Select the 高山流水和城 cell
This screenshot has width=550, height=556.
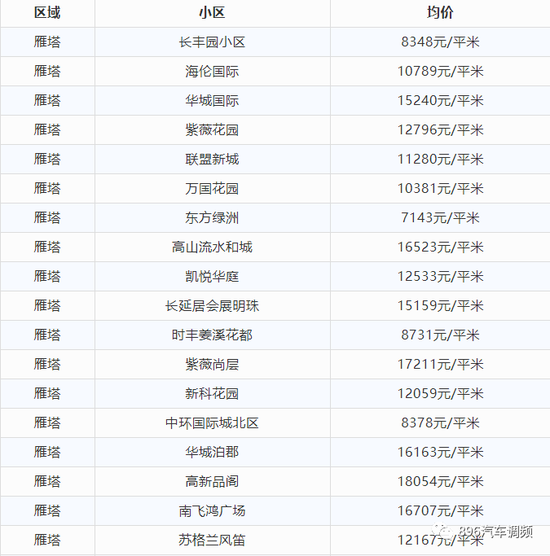[212, 248]
